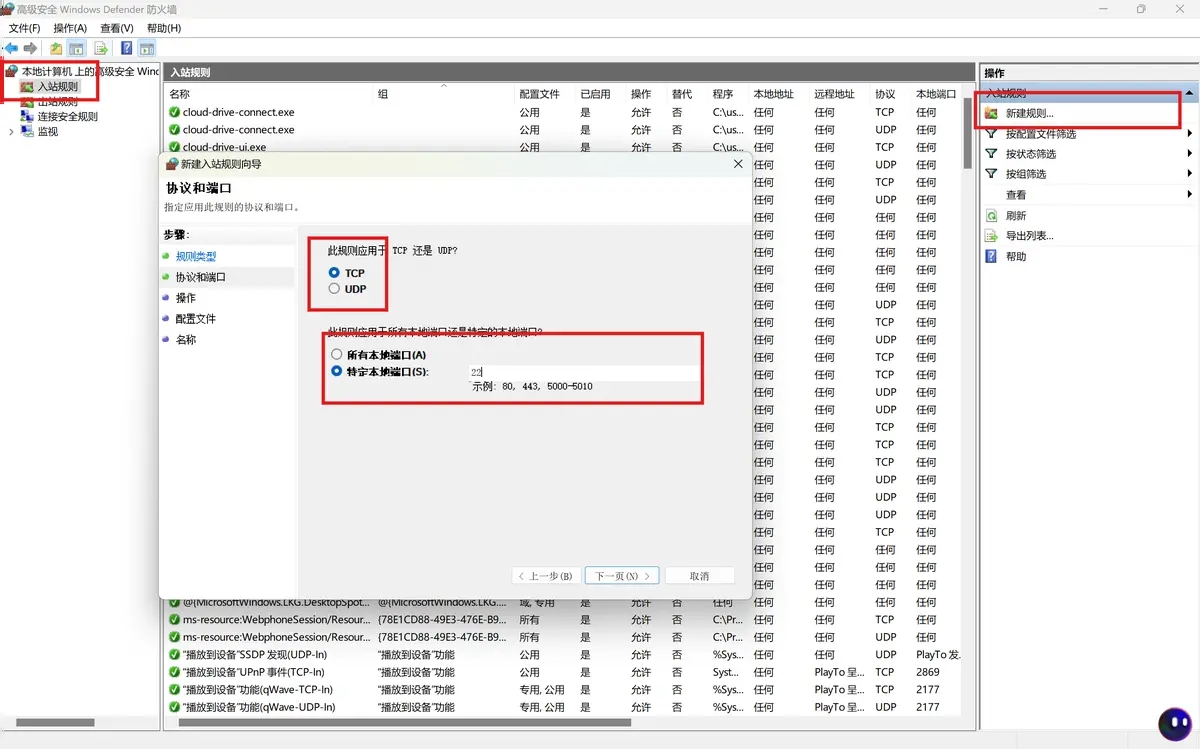Select the TCP radio button
The height and width of the screenshot is (749, 1200).
[334, 273]
